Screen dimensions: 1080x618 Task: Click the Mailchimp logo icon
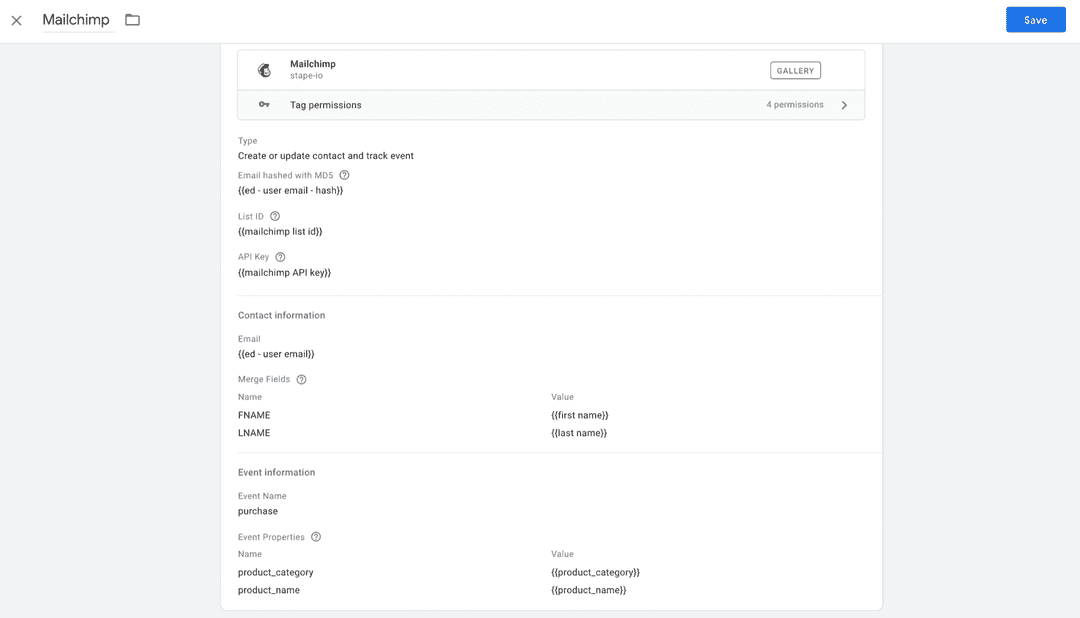(x=264, y=70)
